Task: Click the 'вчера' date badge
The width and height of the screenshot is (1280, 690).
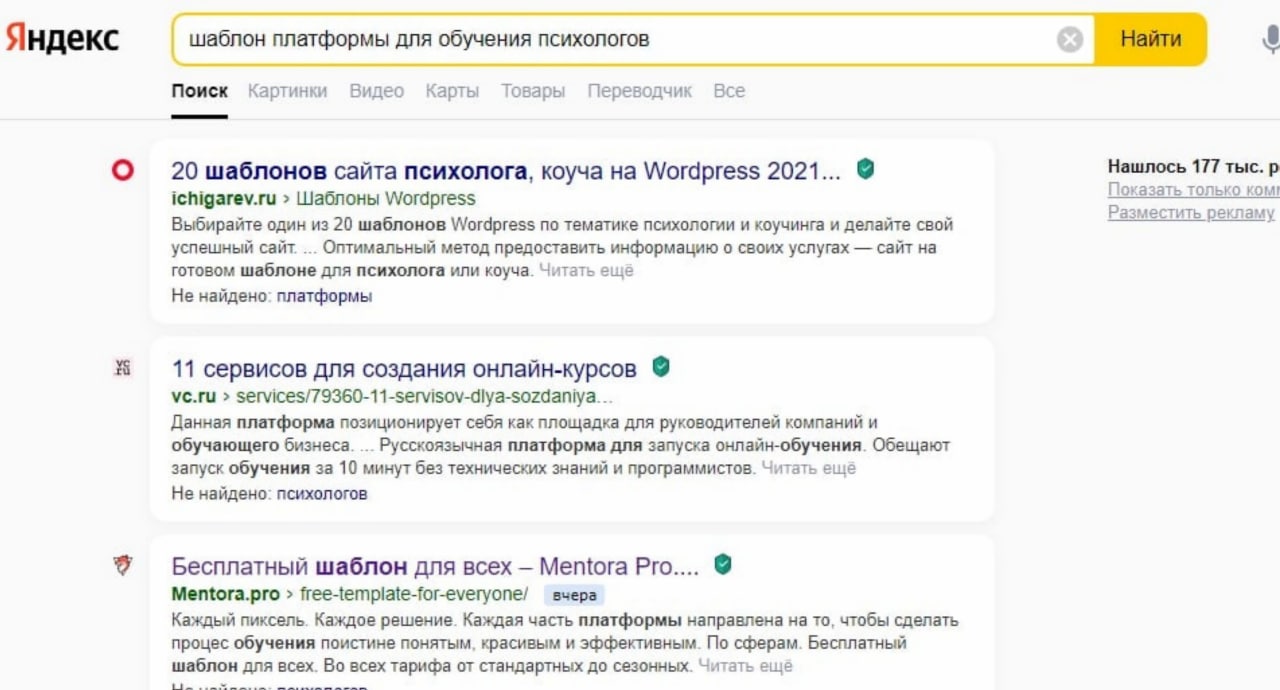Action: tap(574, 595)
